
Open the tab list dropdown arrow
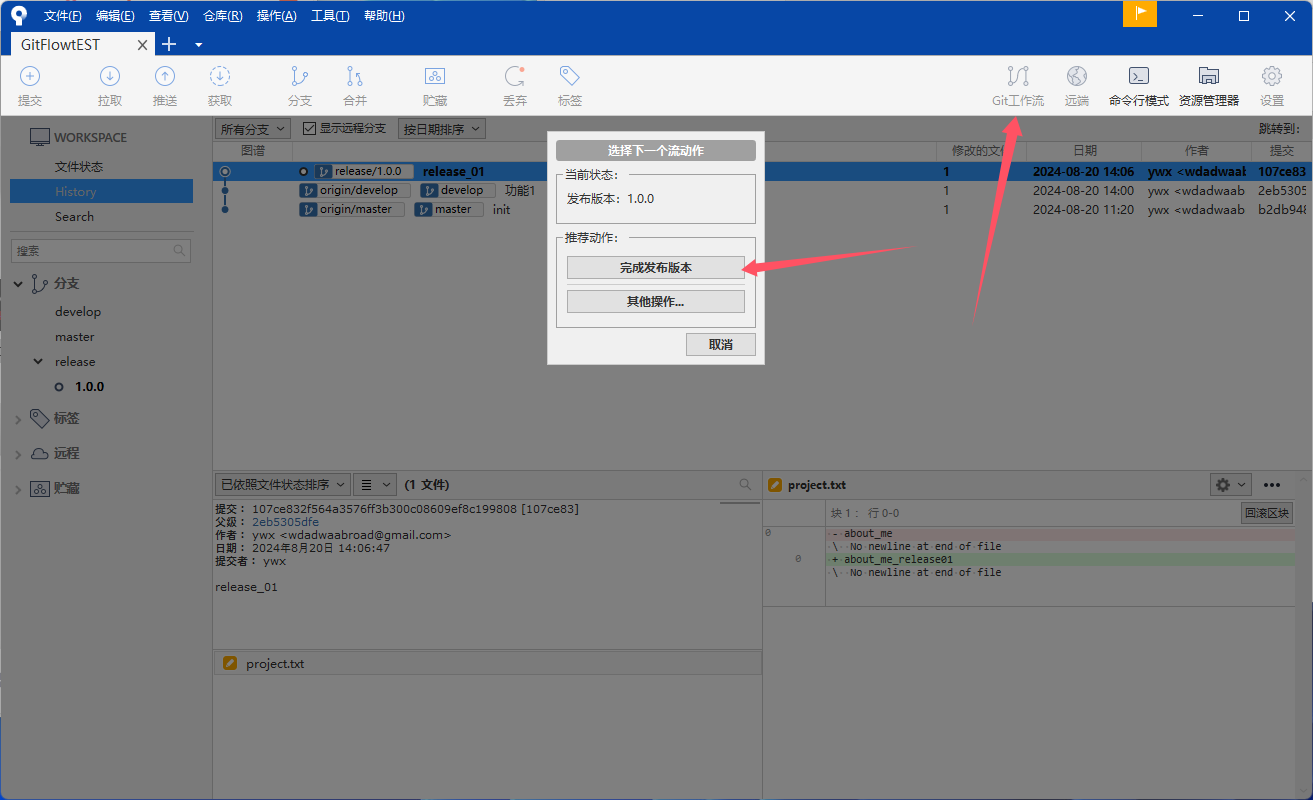[198, 45]
